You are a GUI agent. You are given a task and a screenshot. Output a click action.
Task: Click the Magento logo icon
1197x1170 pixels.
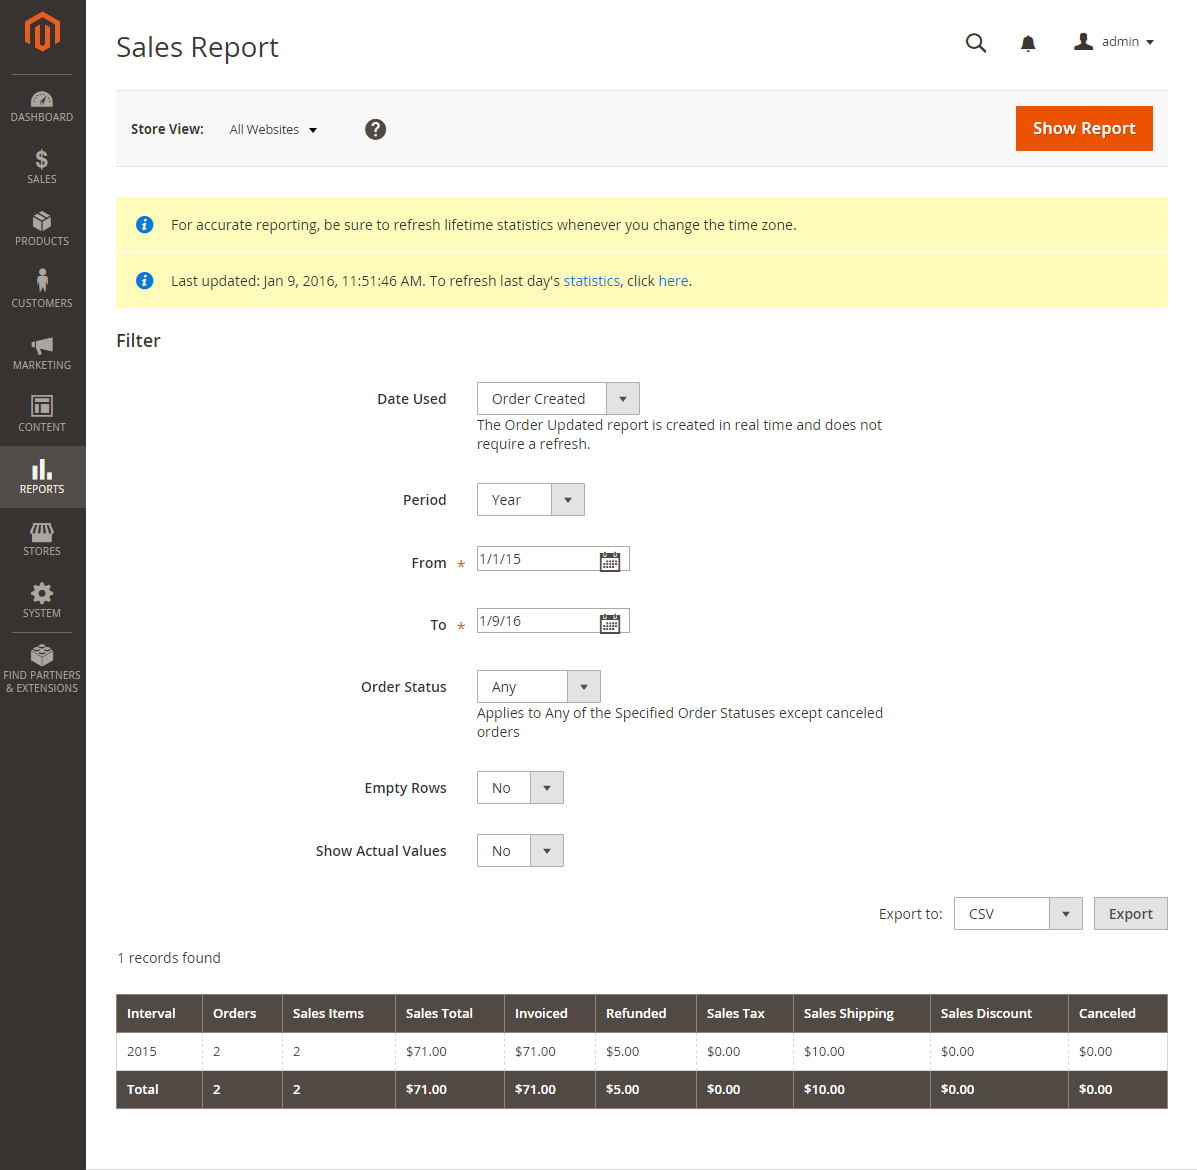(x=42, y=31)
